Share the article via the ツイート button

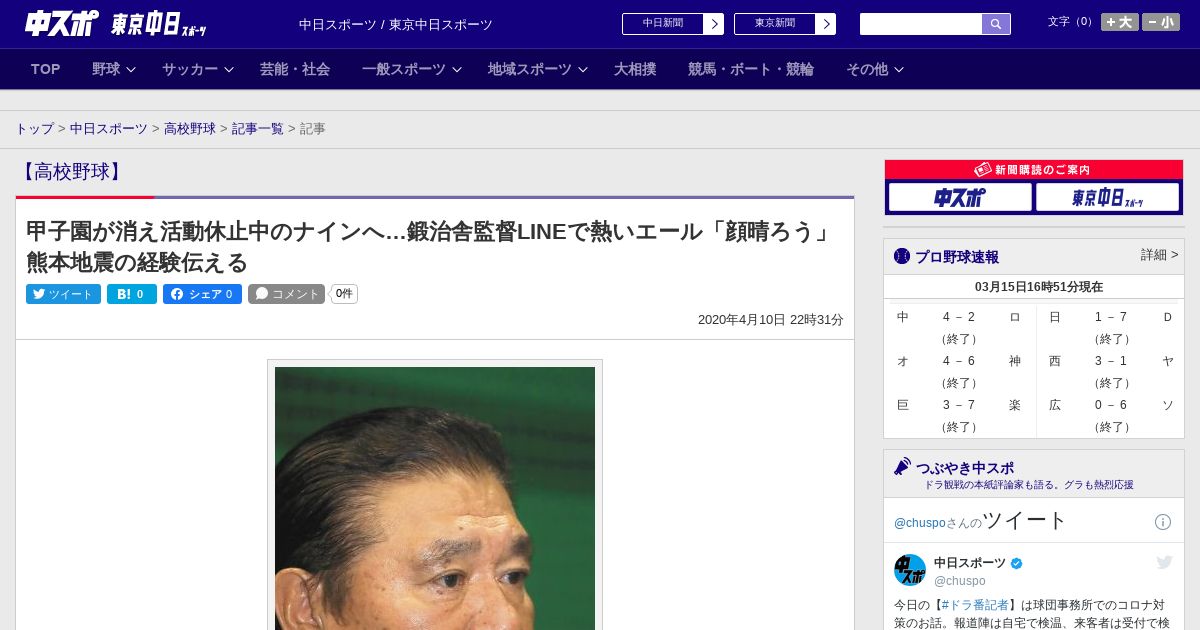click(63, 294)
